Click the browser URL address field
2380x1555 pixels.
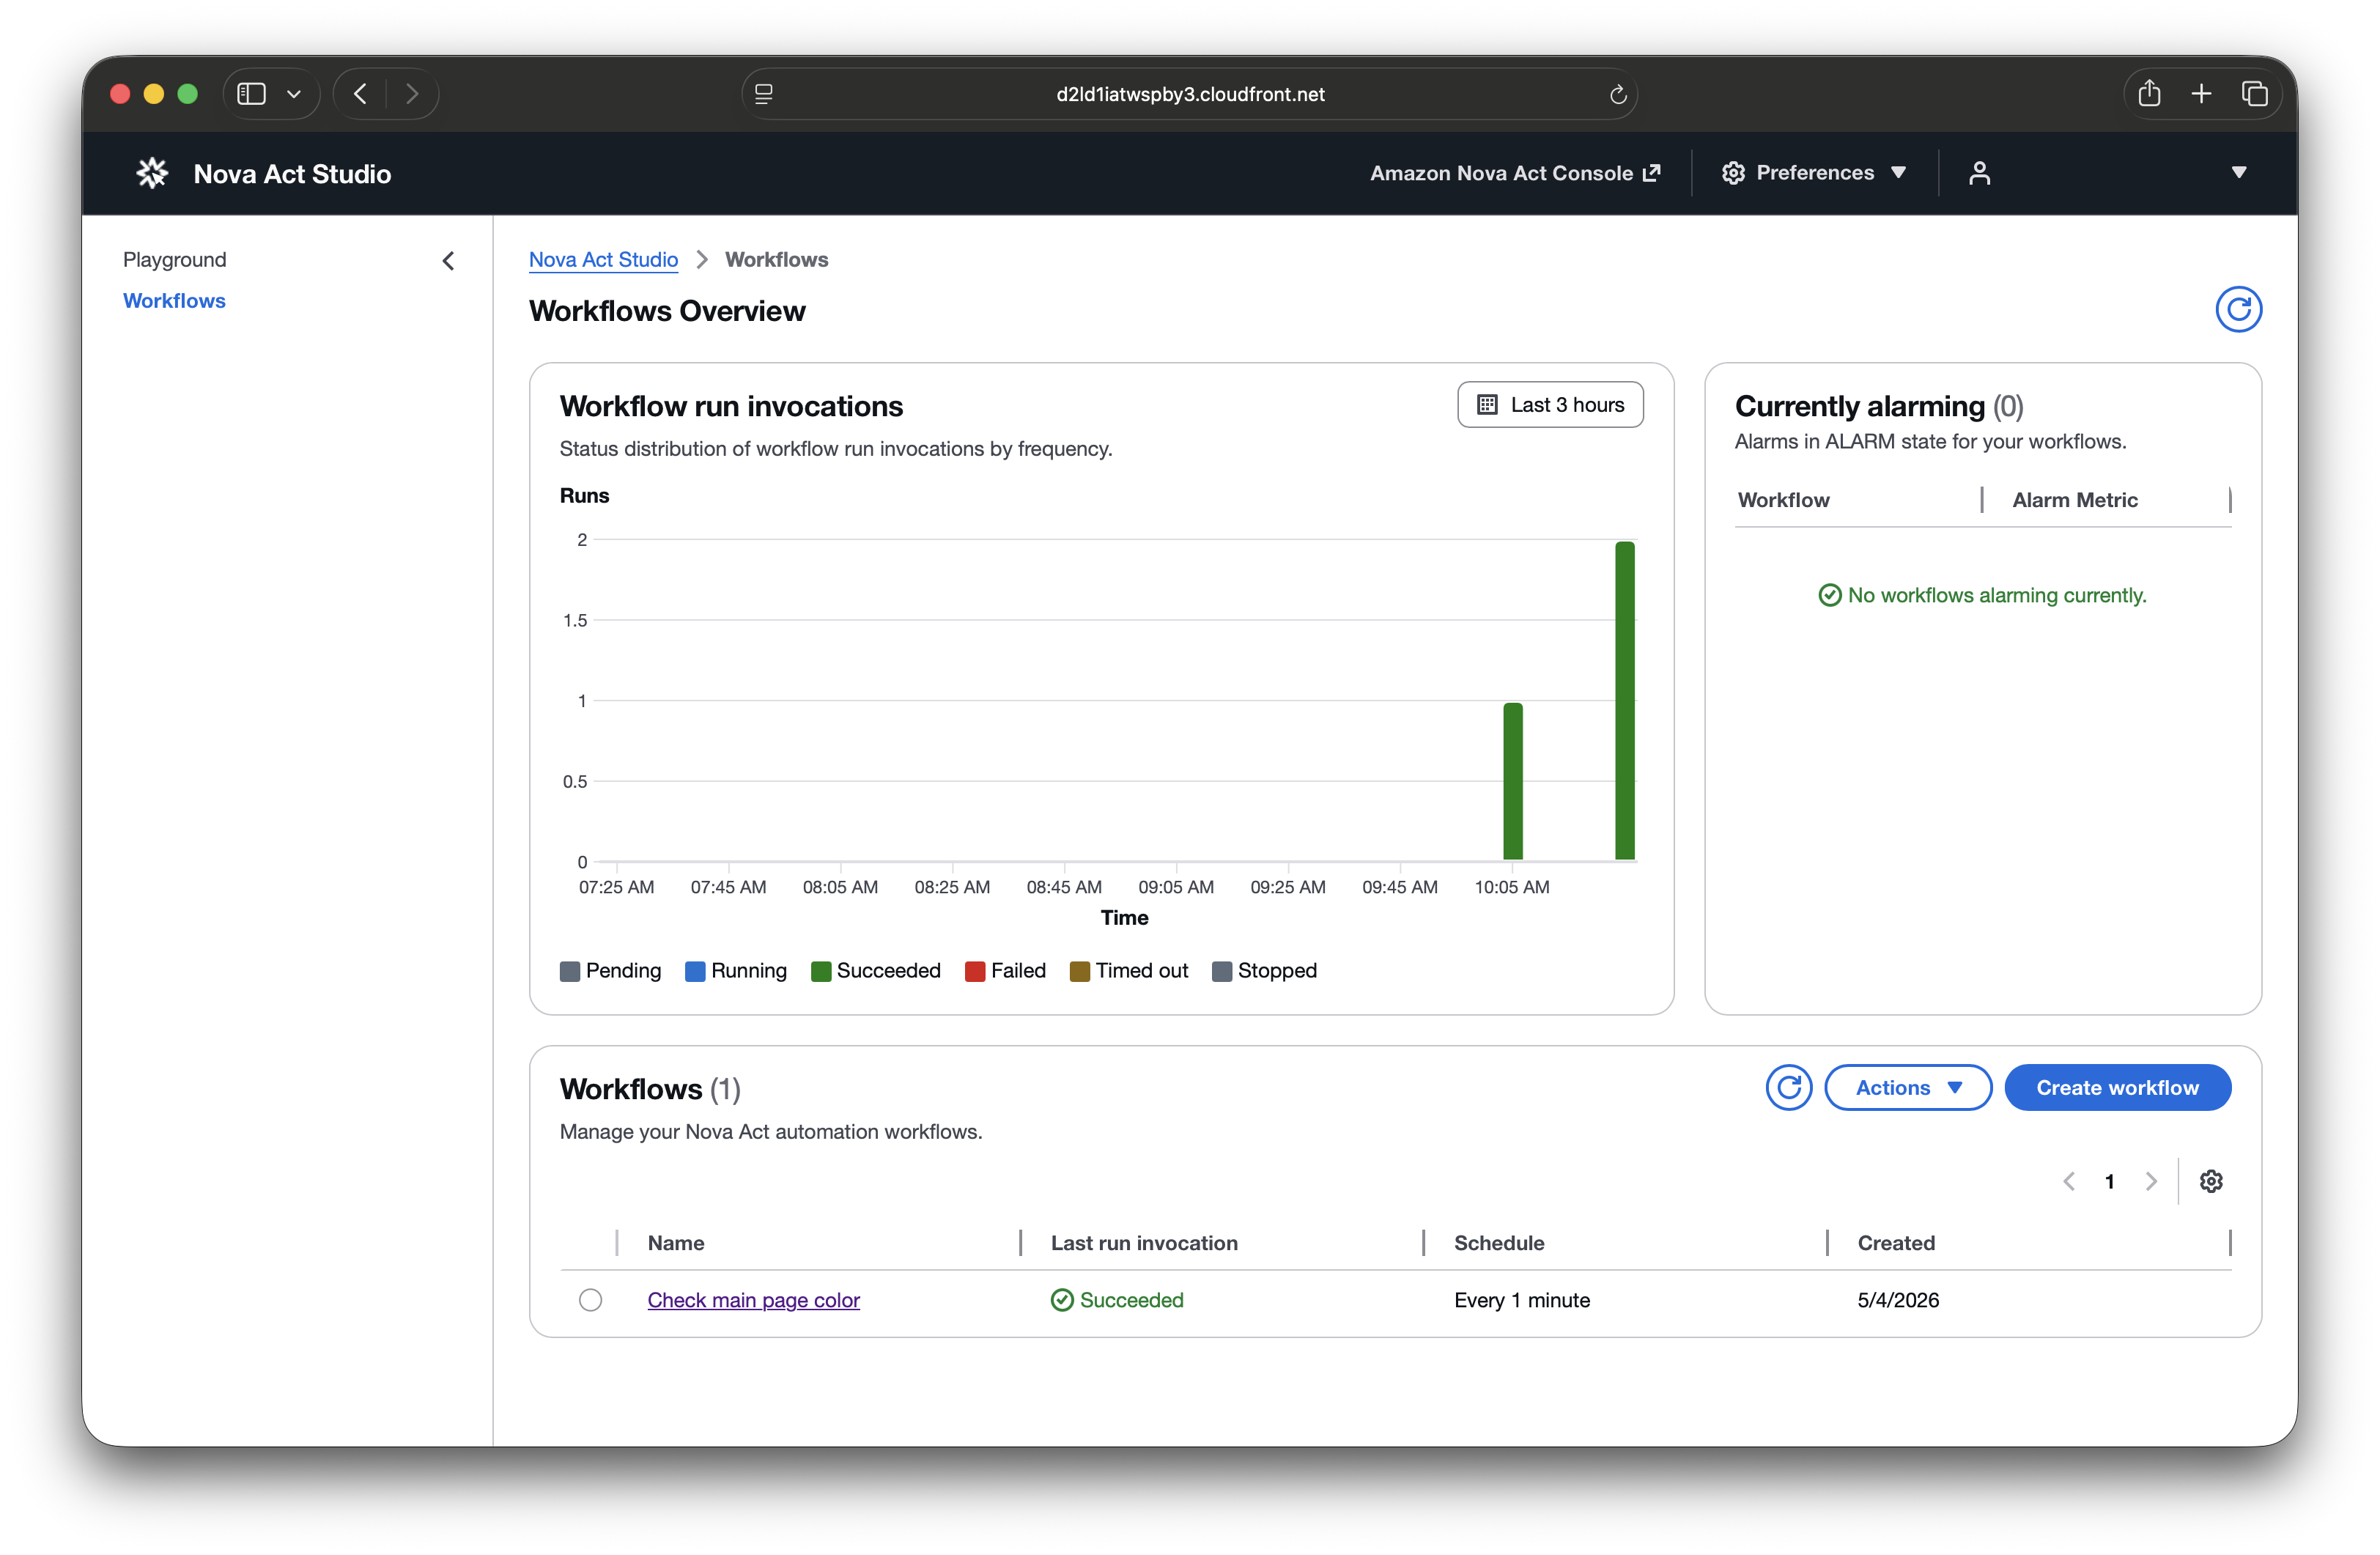pos(1189,94)
